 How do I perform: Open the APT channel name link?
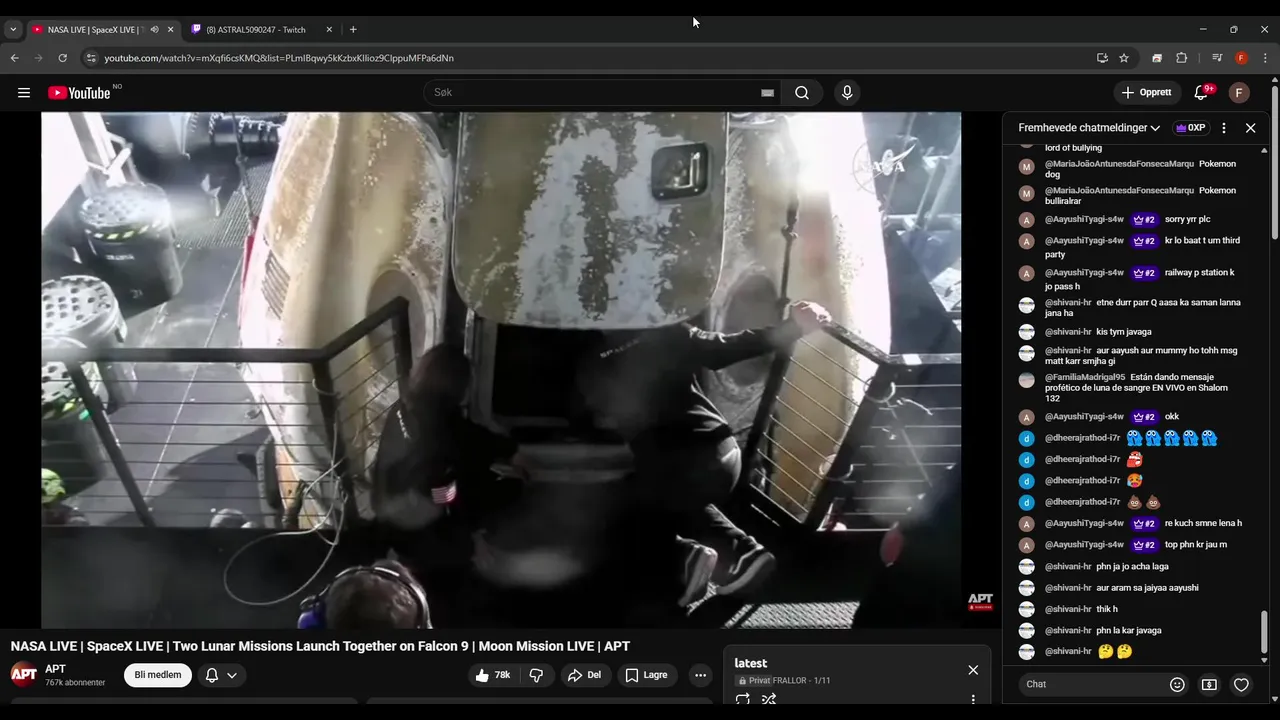(x=55, y=669)
